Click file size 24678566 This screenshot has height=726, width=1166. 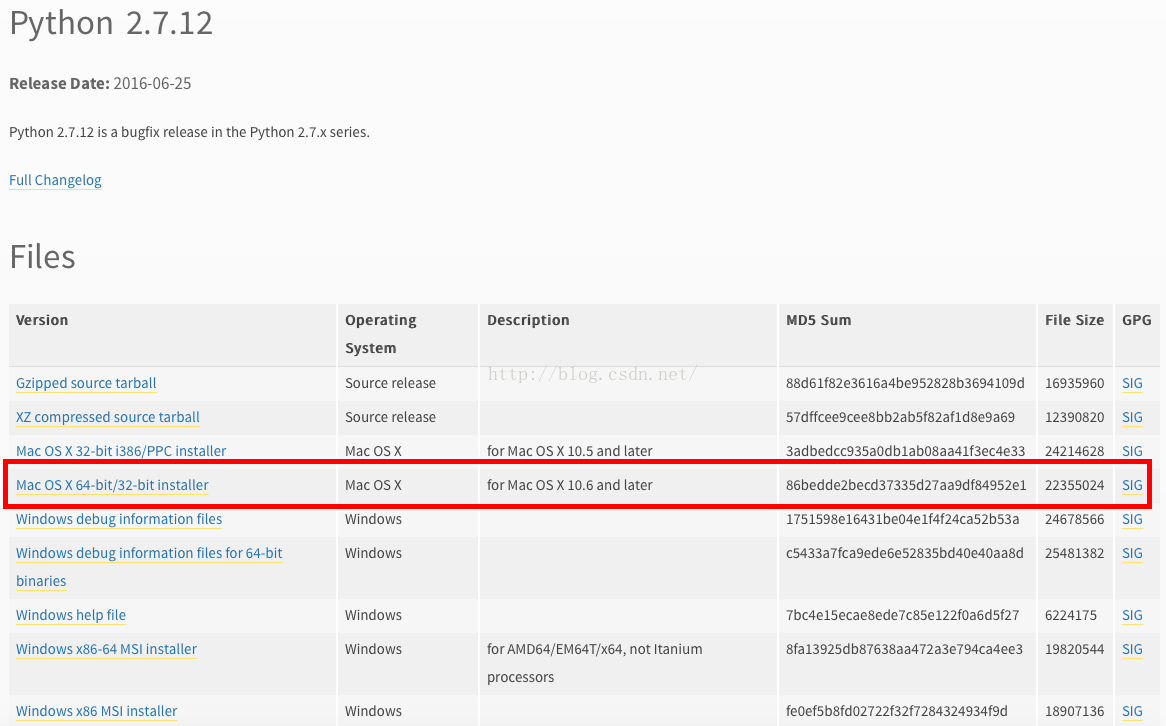[1075, 519]
